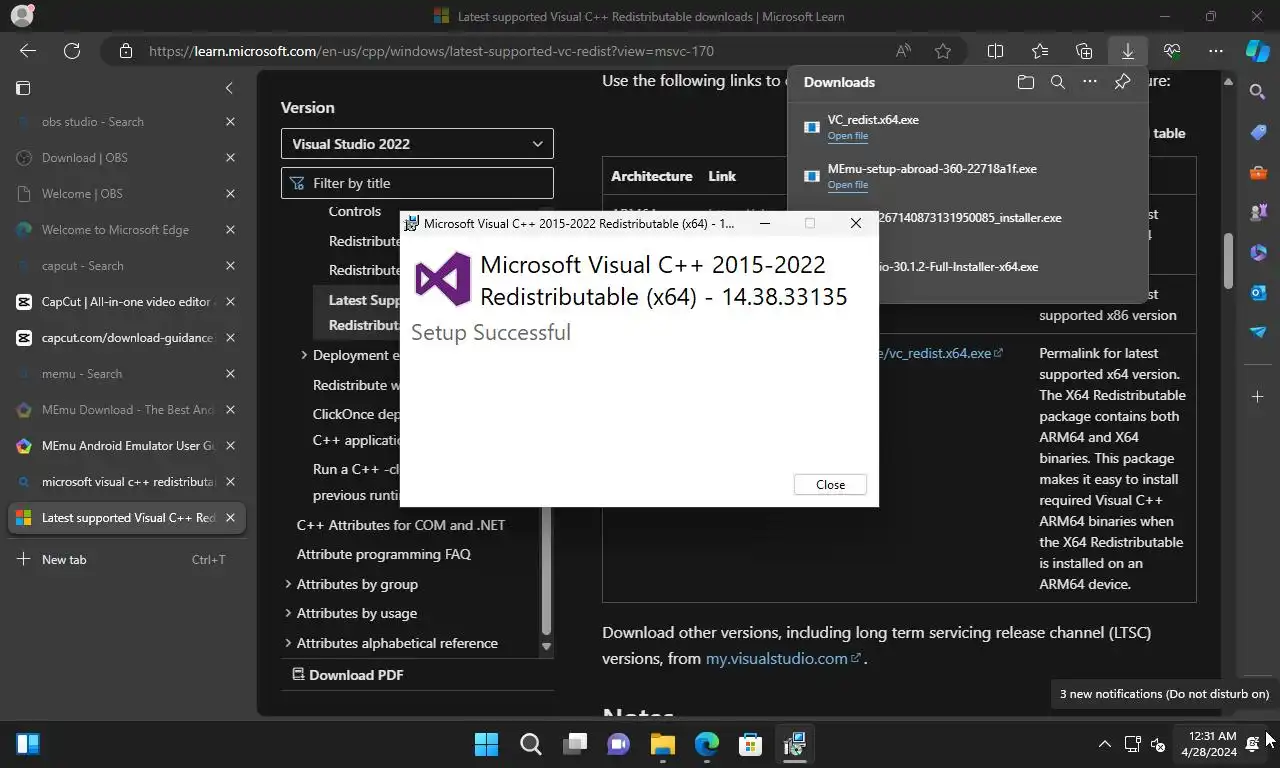Close the capcut - Search tab
The height and width of the screenshot is (768, 1280).
point(230,266)
